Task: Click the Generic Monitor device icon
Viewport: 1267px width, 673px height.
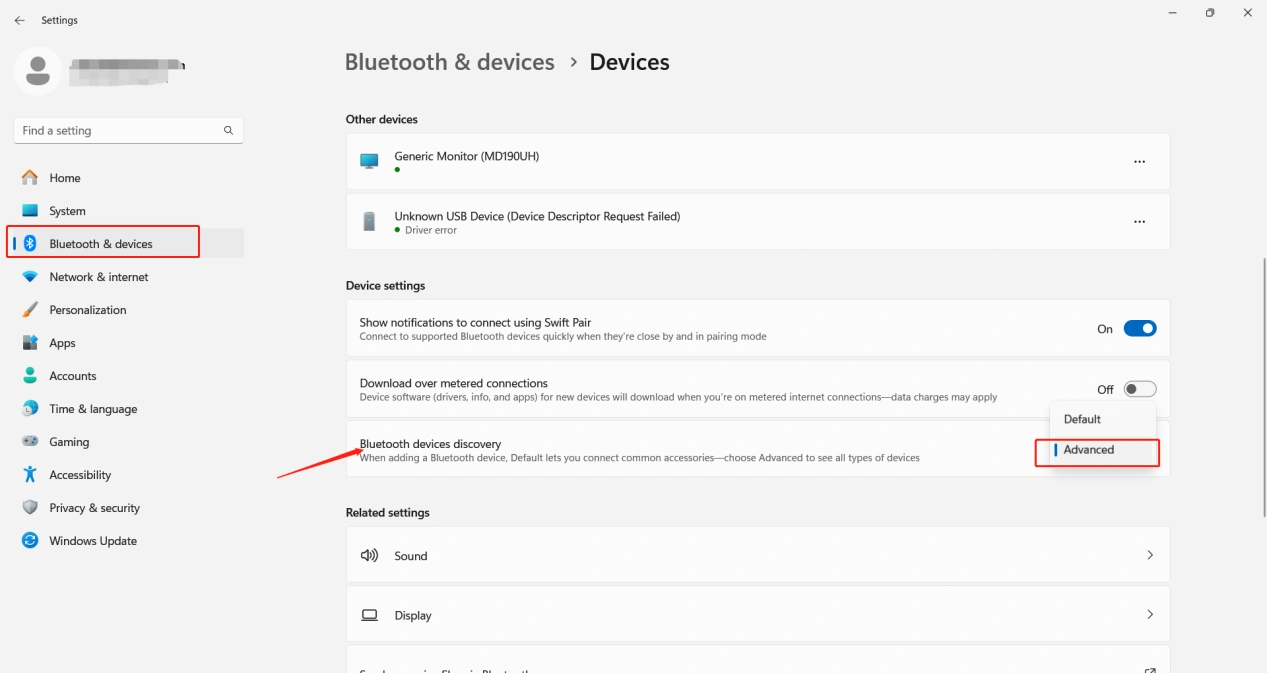Action: (369, 161)
